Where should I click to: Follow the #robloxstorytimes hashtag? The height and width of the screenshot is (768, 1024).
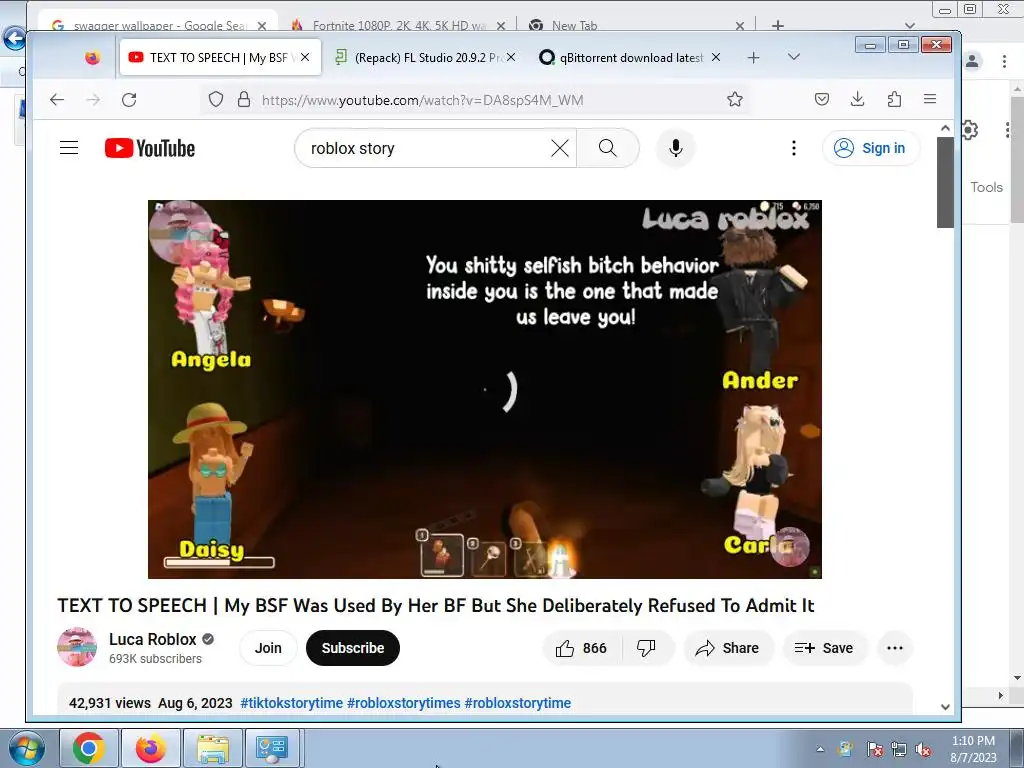click(404, 703)
